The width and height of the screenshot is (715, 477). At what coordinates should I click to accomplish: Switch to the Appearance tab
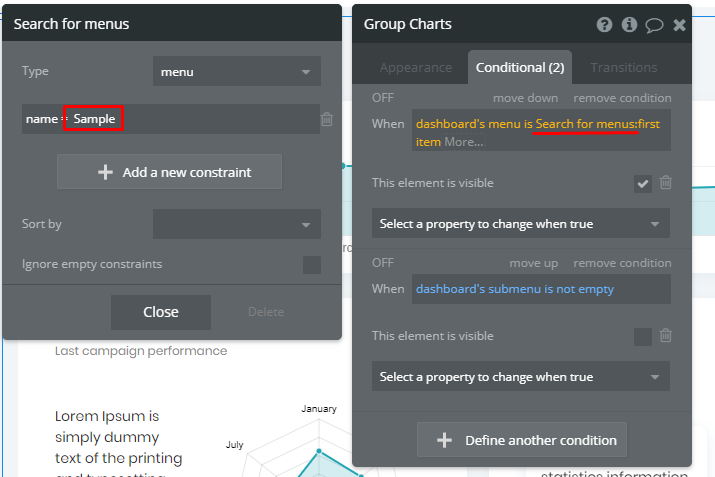coord(416,67)
